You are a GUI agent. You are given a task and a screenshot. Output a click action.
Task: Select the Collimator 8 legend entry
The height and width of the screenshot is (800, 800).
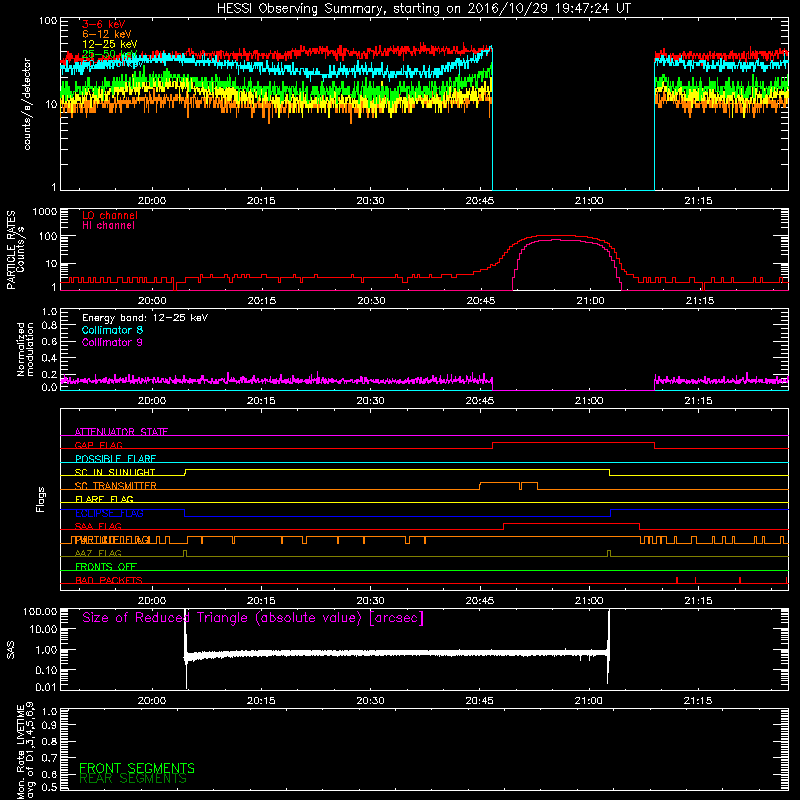(x=112, y=330)
